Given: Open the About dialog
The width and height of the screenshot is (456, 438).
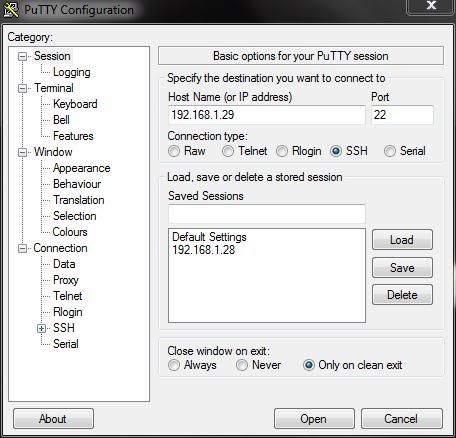Looking at the screenshot, I should (x=53, y=419).
